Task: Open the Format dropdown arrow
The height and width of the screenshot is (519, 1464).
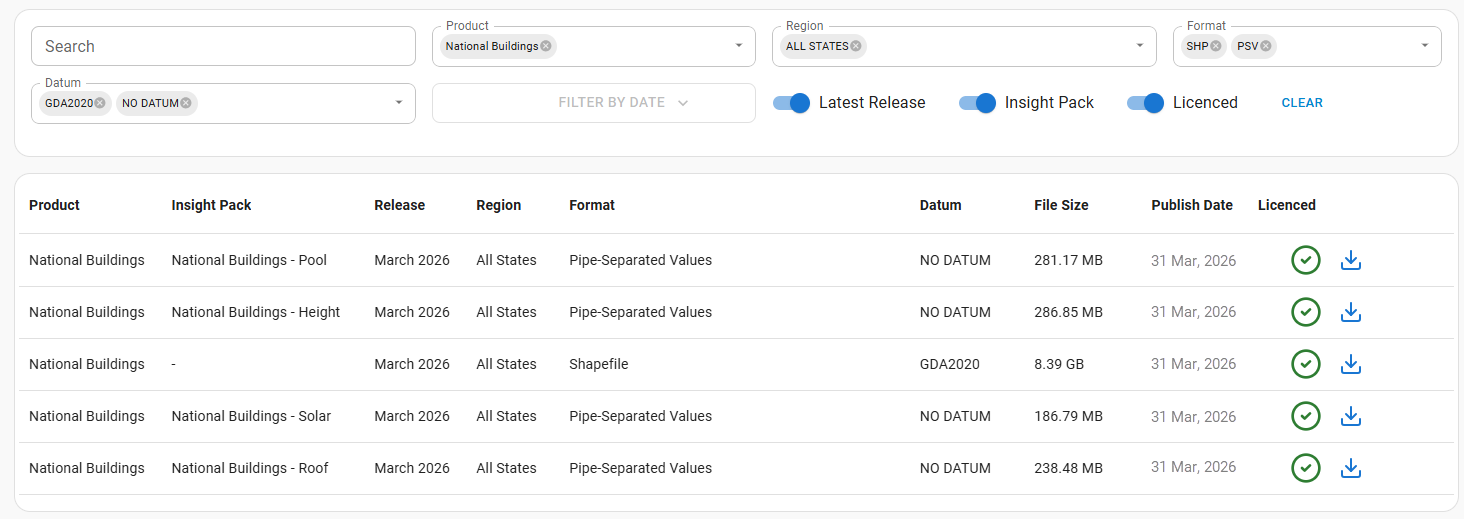Action: tap(1425, 46)
